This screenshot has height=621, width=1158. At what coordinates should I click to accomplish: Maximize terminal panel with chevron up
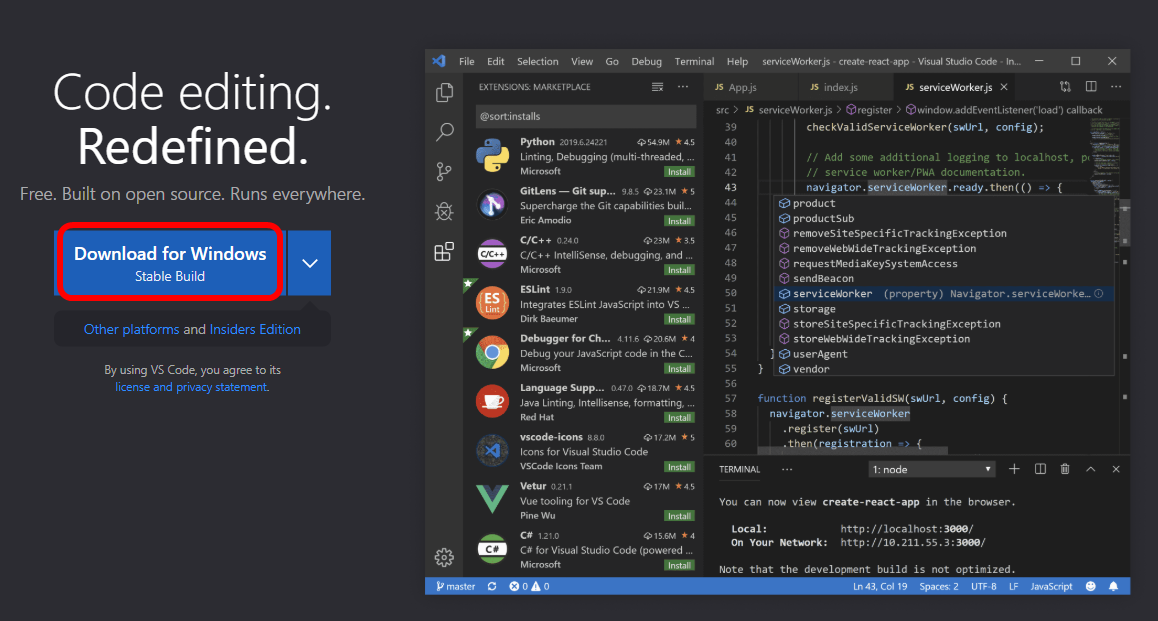tap(1090, 469)
